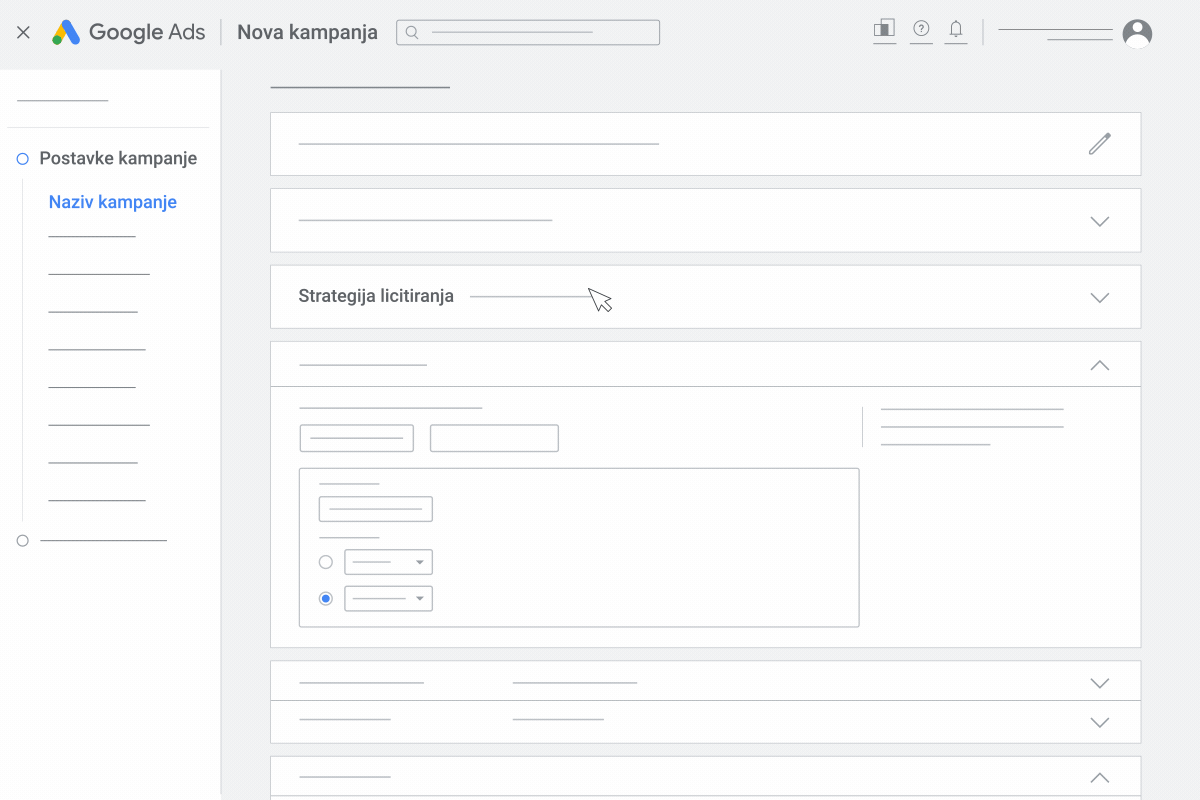The height and width of the screenshot is (800, 1200).
Task: Open the notifications bell
Action: (x=956, y=30)
